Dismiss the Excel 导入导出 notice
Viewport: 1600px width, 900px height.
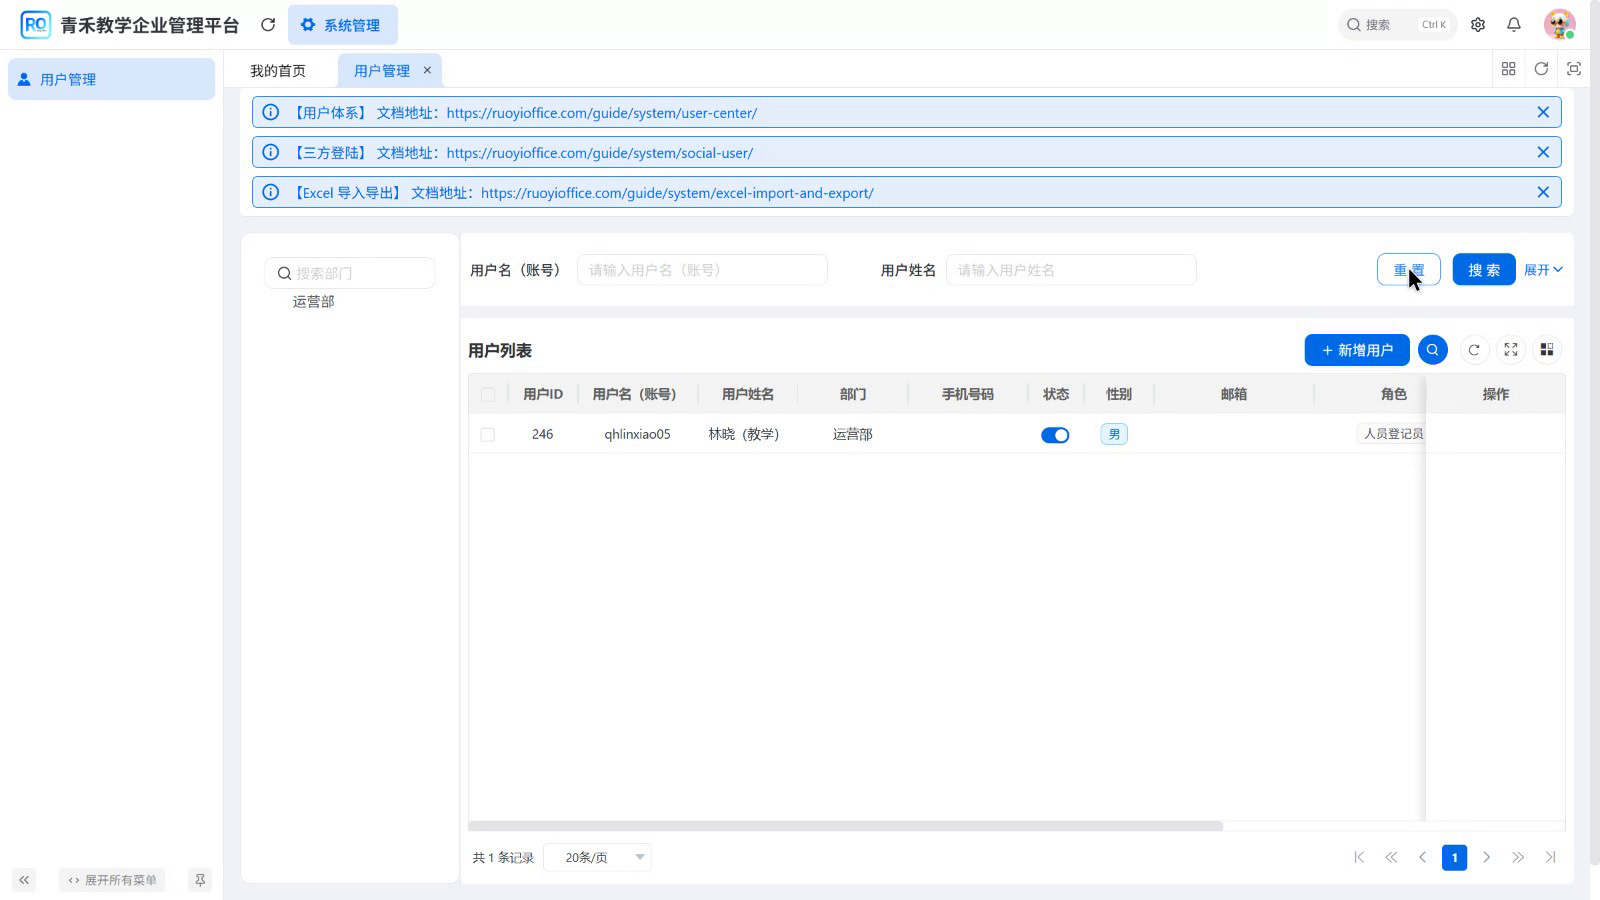[1543, 193]
